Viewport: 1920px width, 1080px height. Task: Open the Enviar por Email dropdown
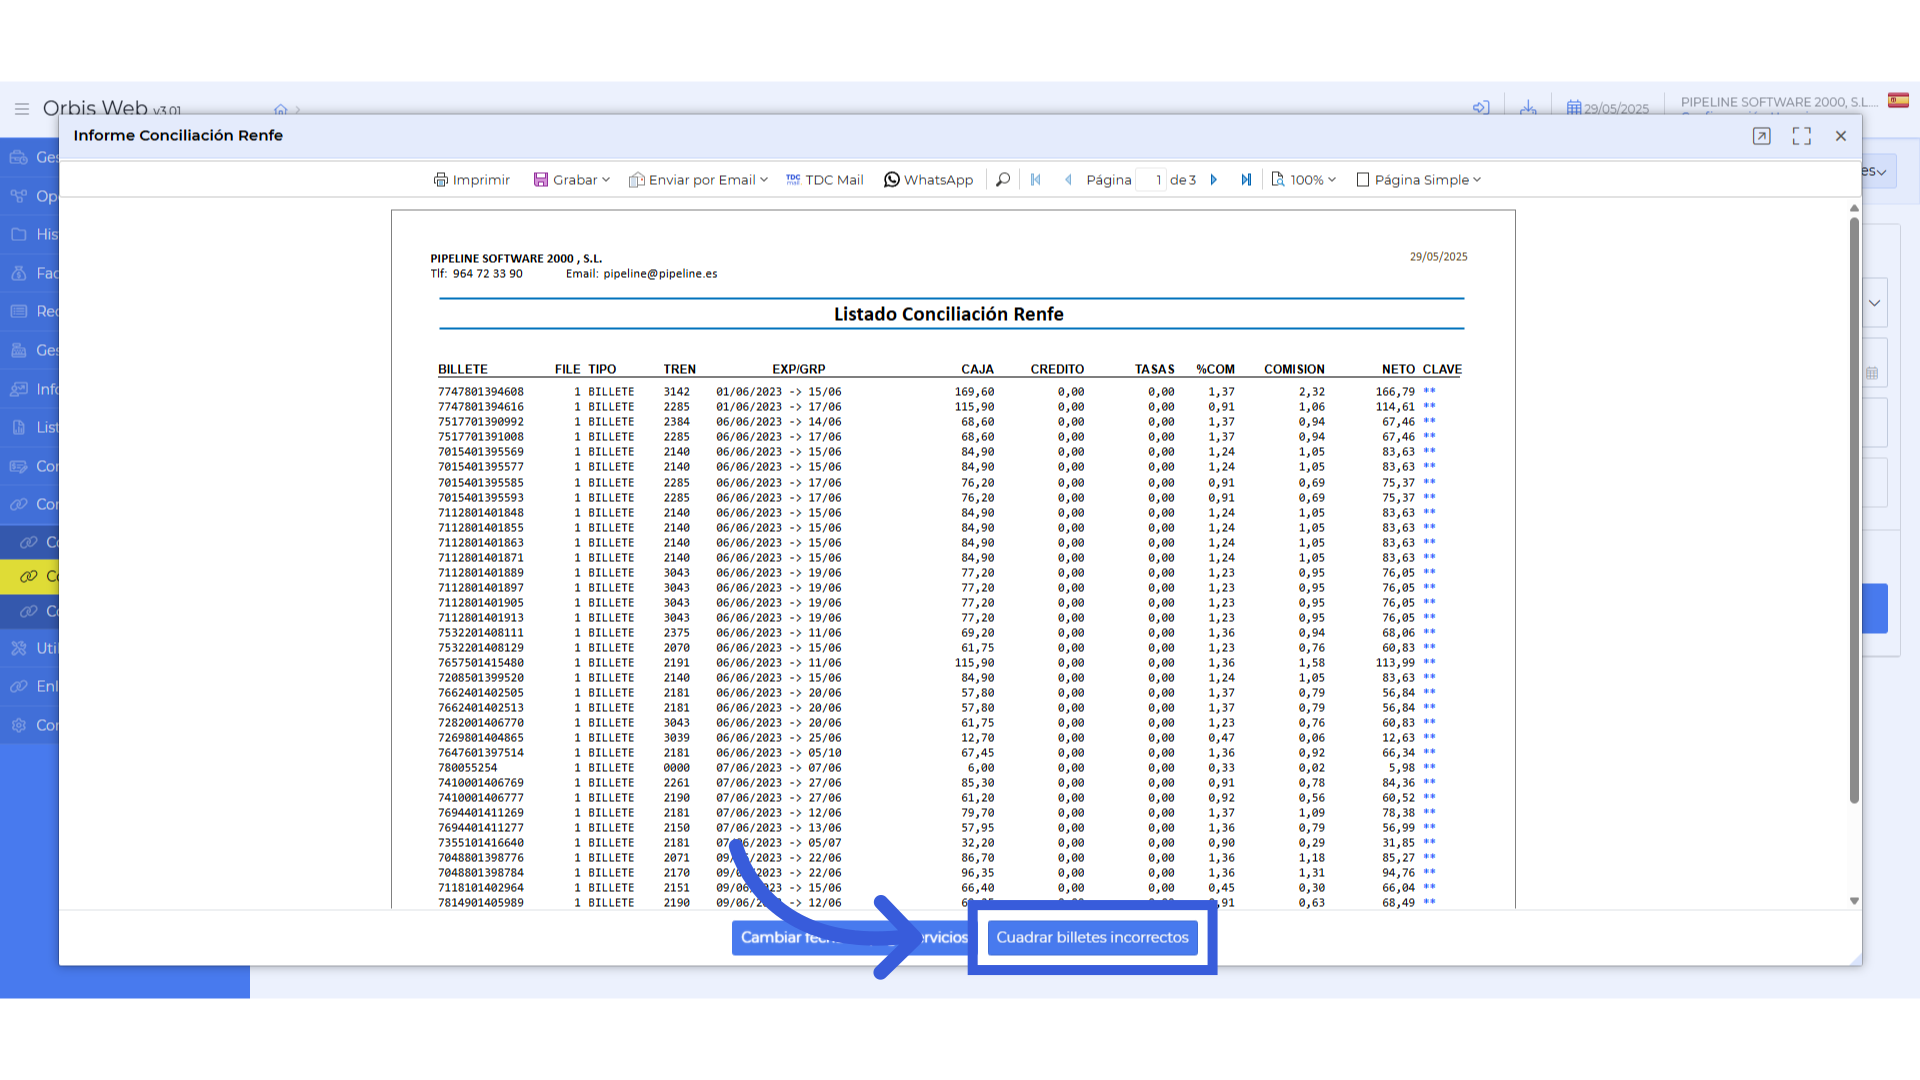tap(698, 180)
